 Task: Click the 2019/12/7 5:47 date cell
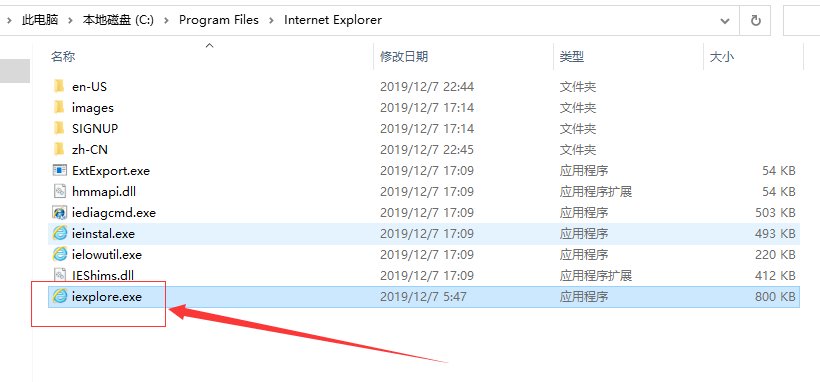423,297
